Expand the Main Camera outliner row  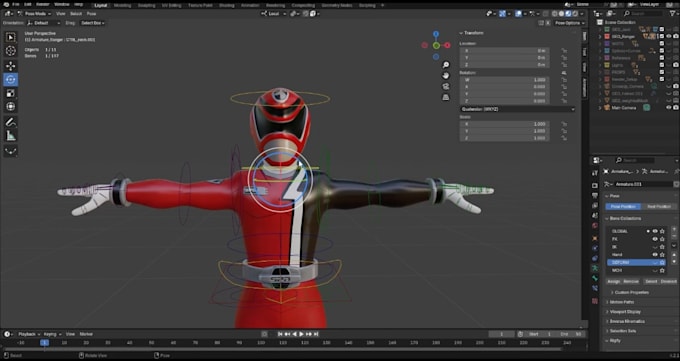click(x=600, y=108)
